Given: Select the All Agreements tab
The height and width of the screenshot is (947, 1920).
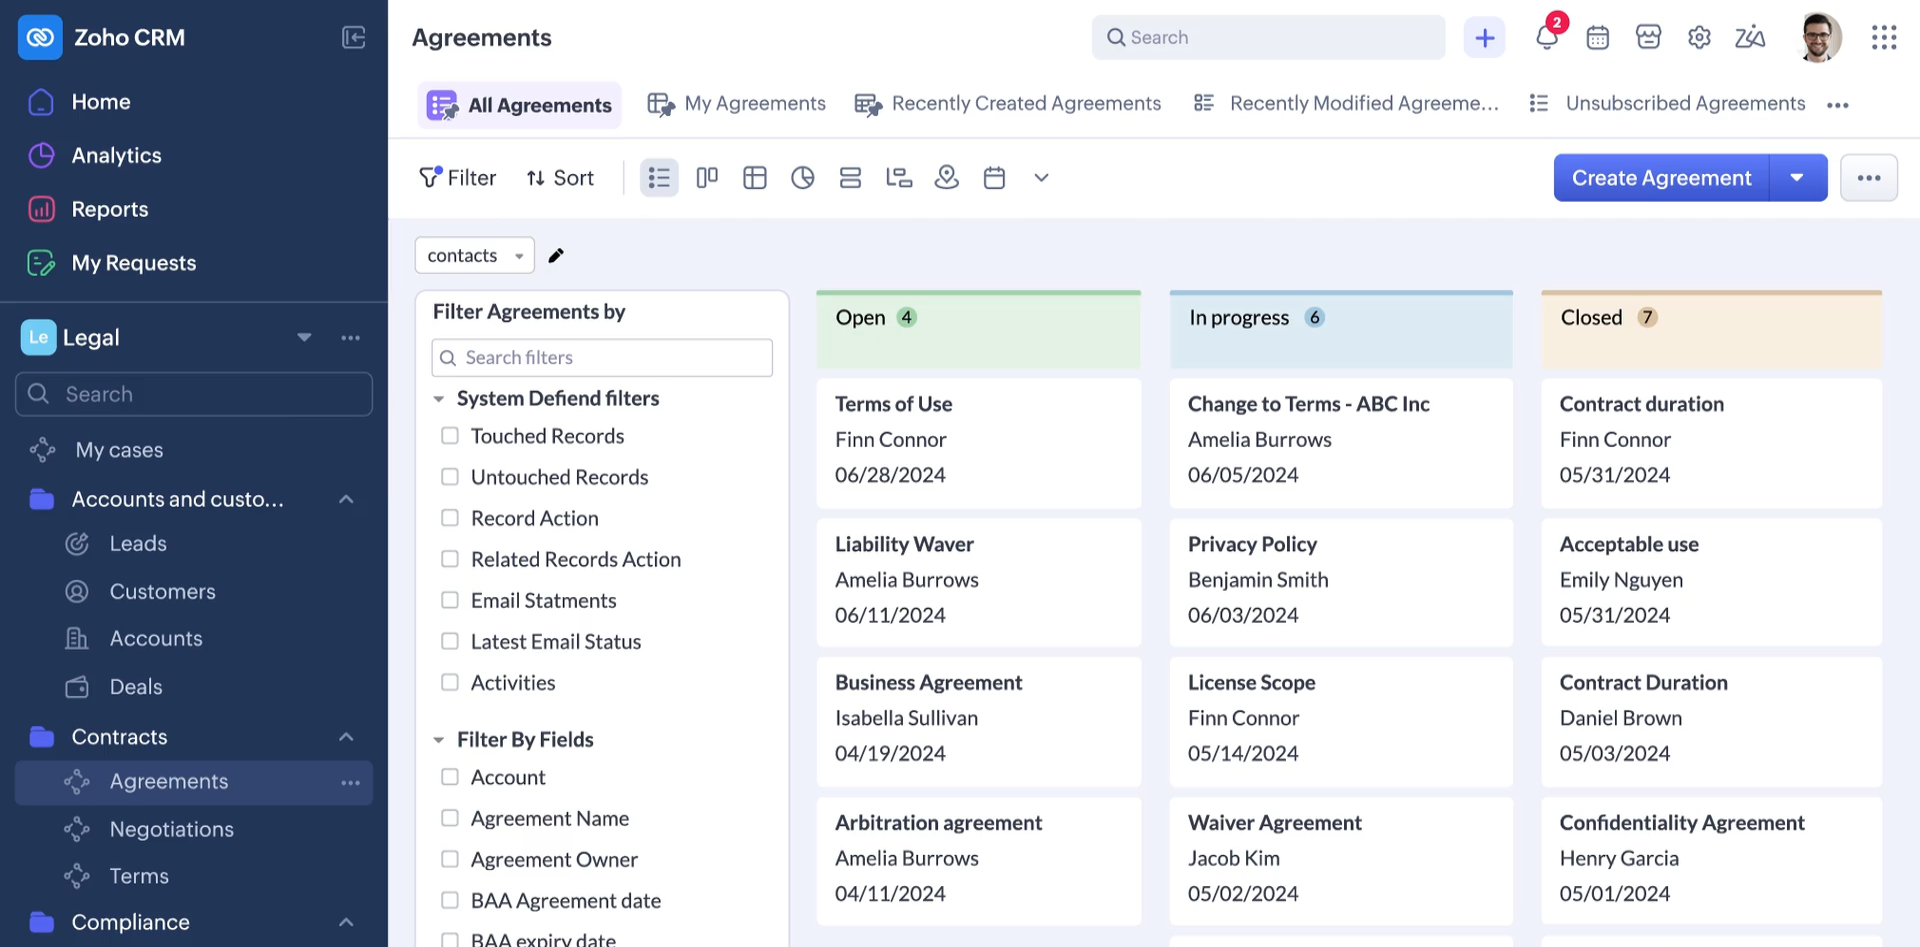Looking at the screenshot, I should [x=520, y=105].
